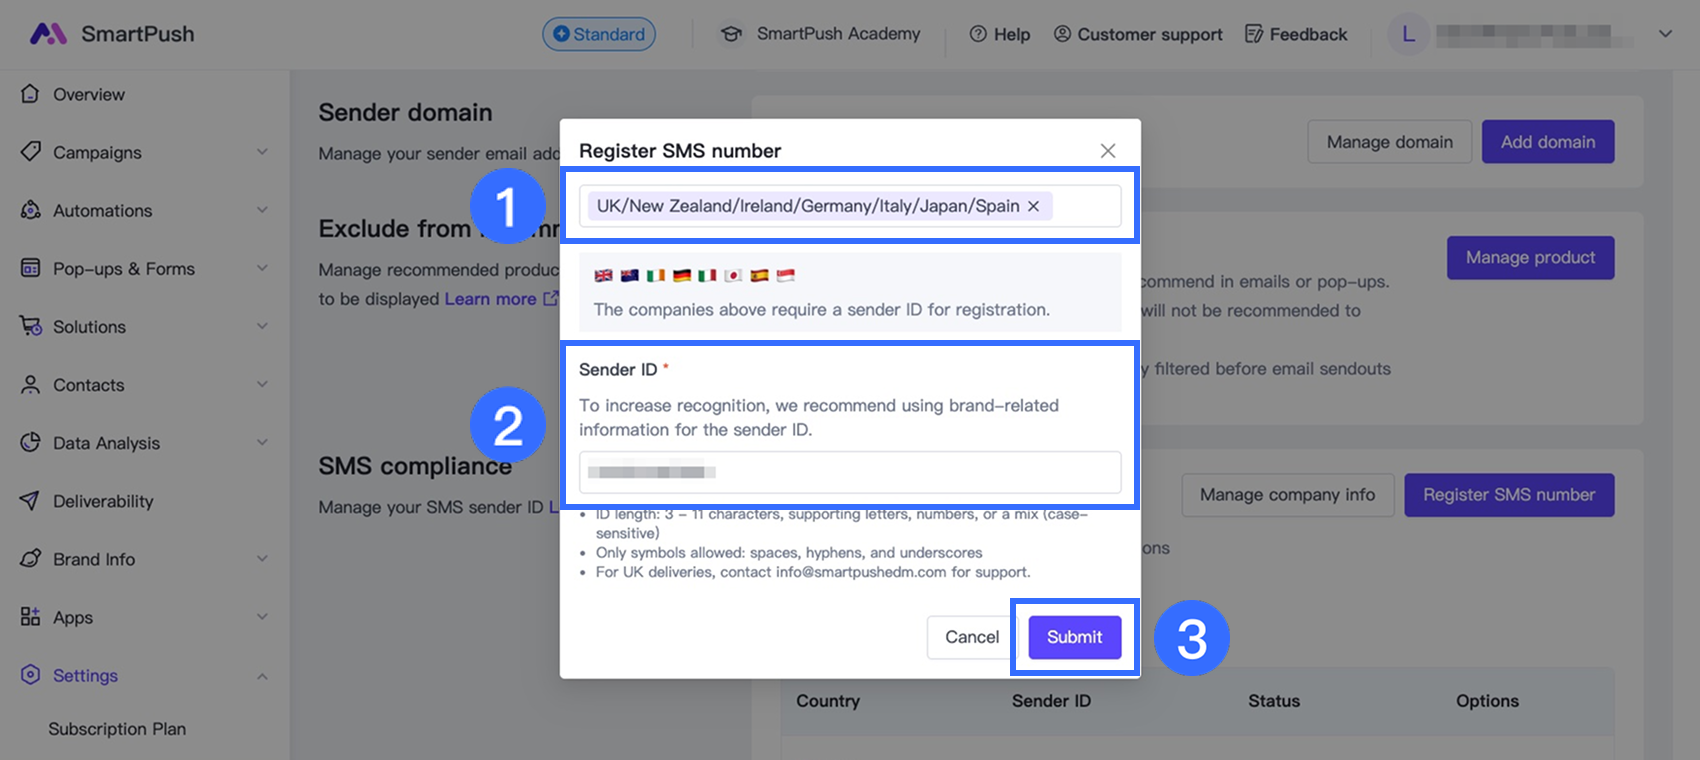Submit the SMS number registration
Viewport: 1700px width, 760px height.
[x=1074, y=637]
